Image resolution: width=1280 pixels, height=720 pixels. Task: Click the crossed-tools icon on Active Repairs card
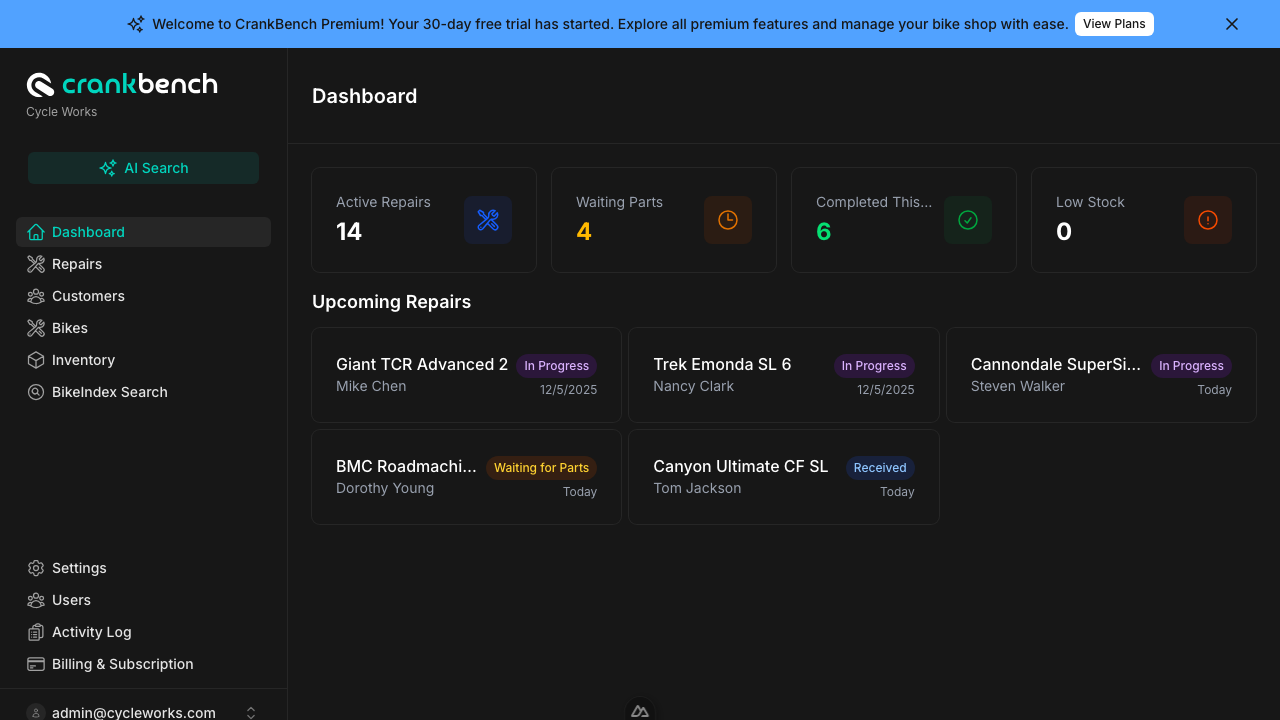point(488,220)
